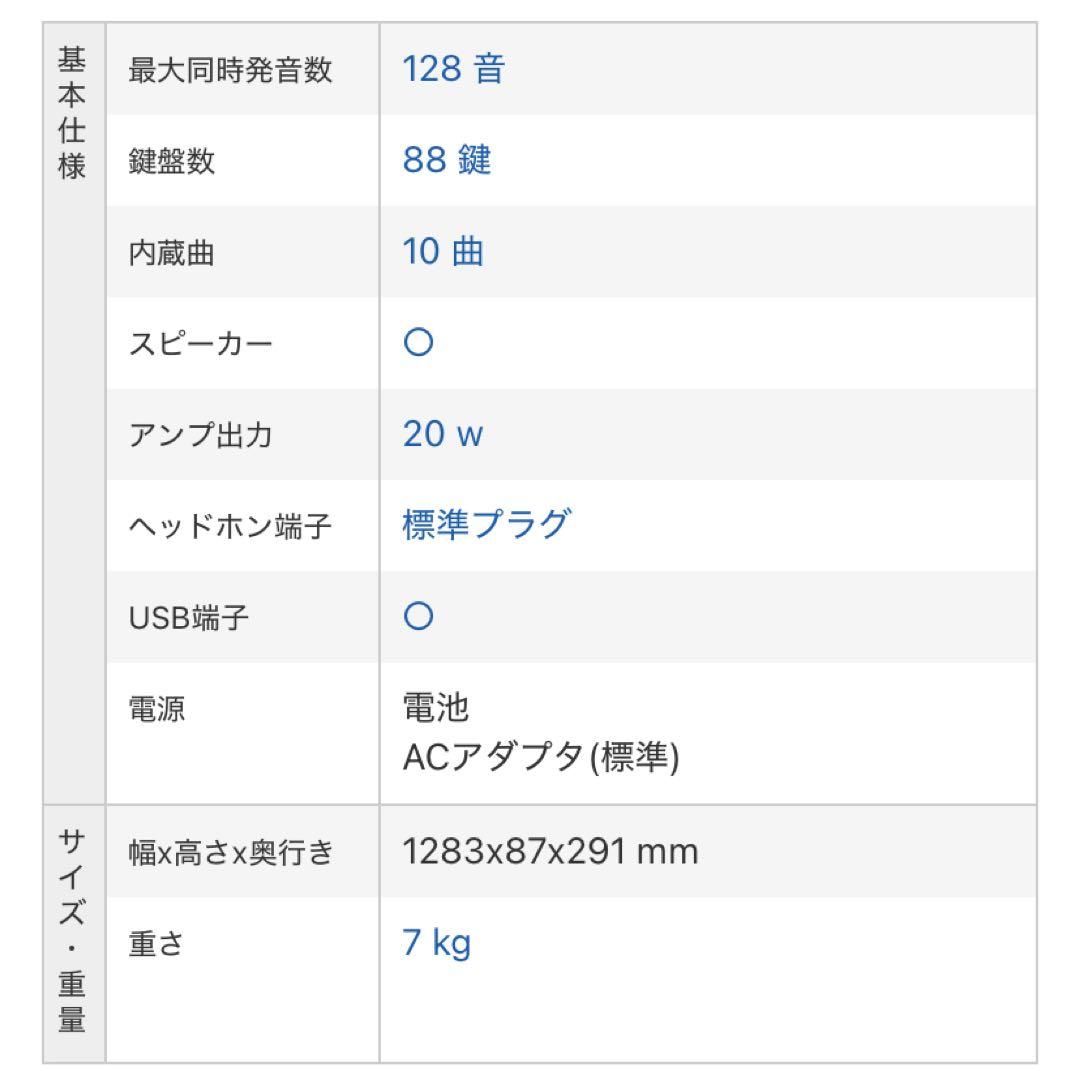Select the 電源 row label

pyautogui.click(x=157, y=709)
